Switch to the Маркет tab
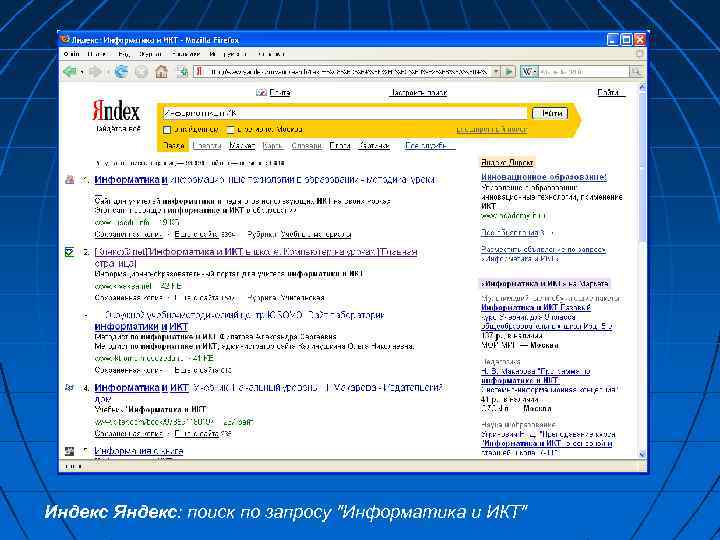720x540 pixels. tap(242, 146)
